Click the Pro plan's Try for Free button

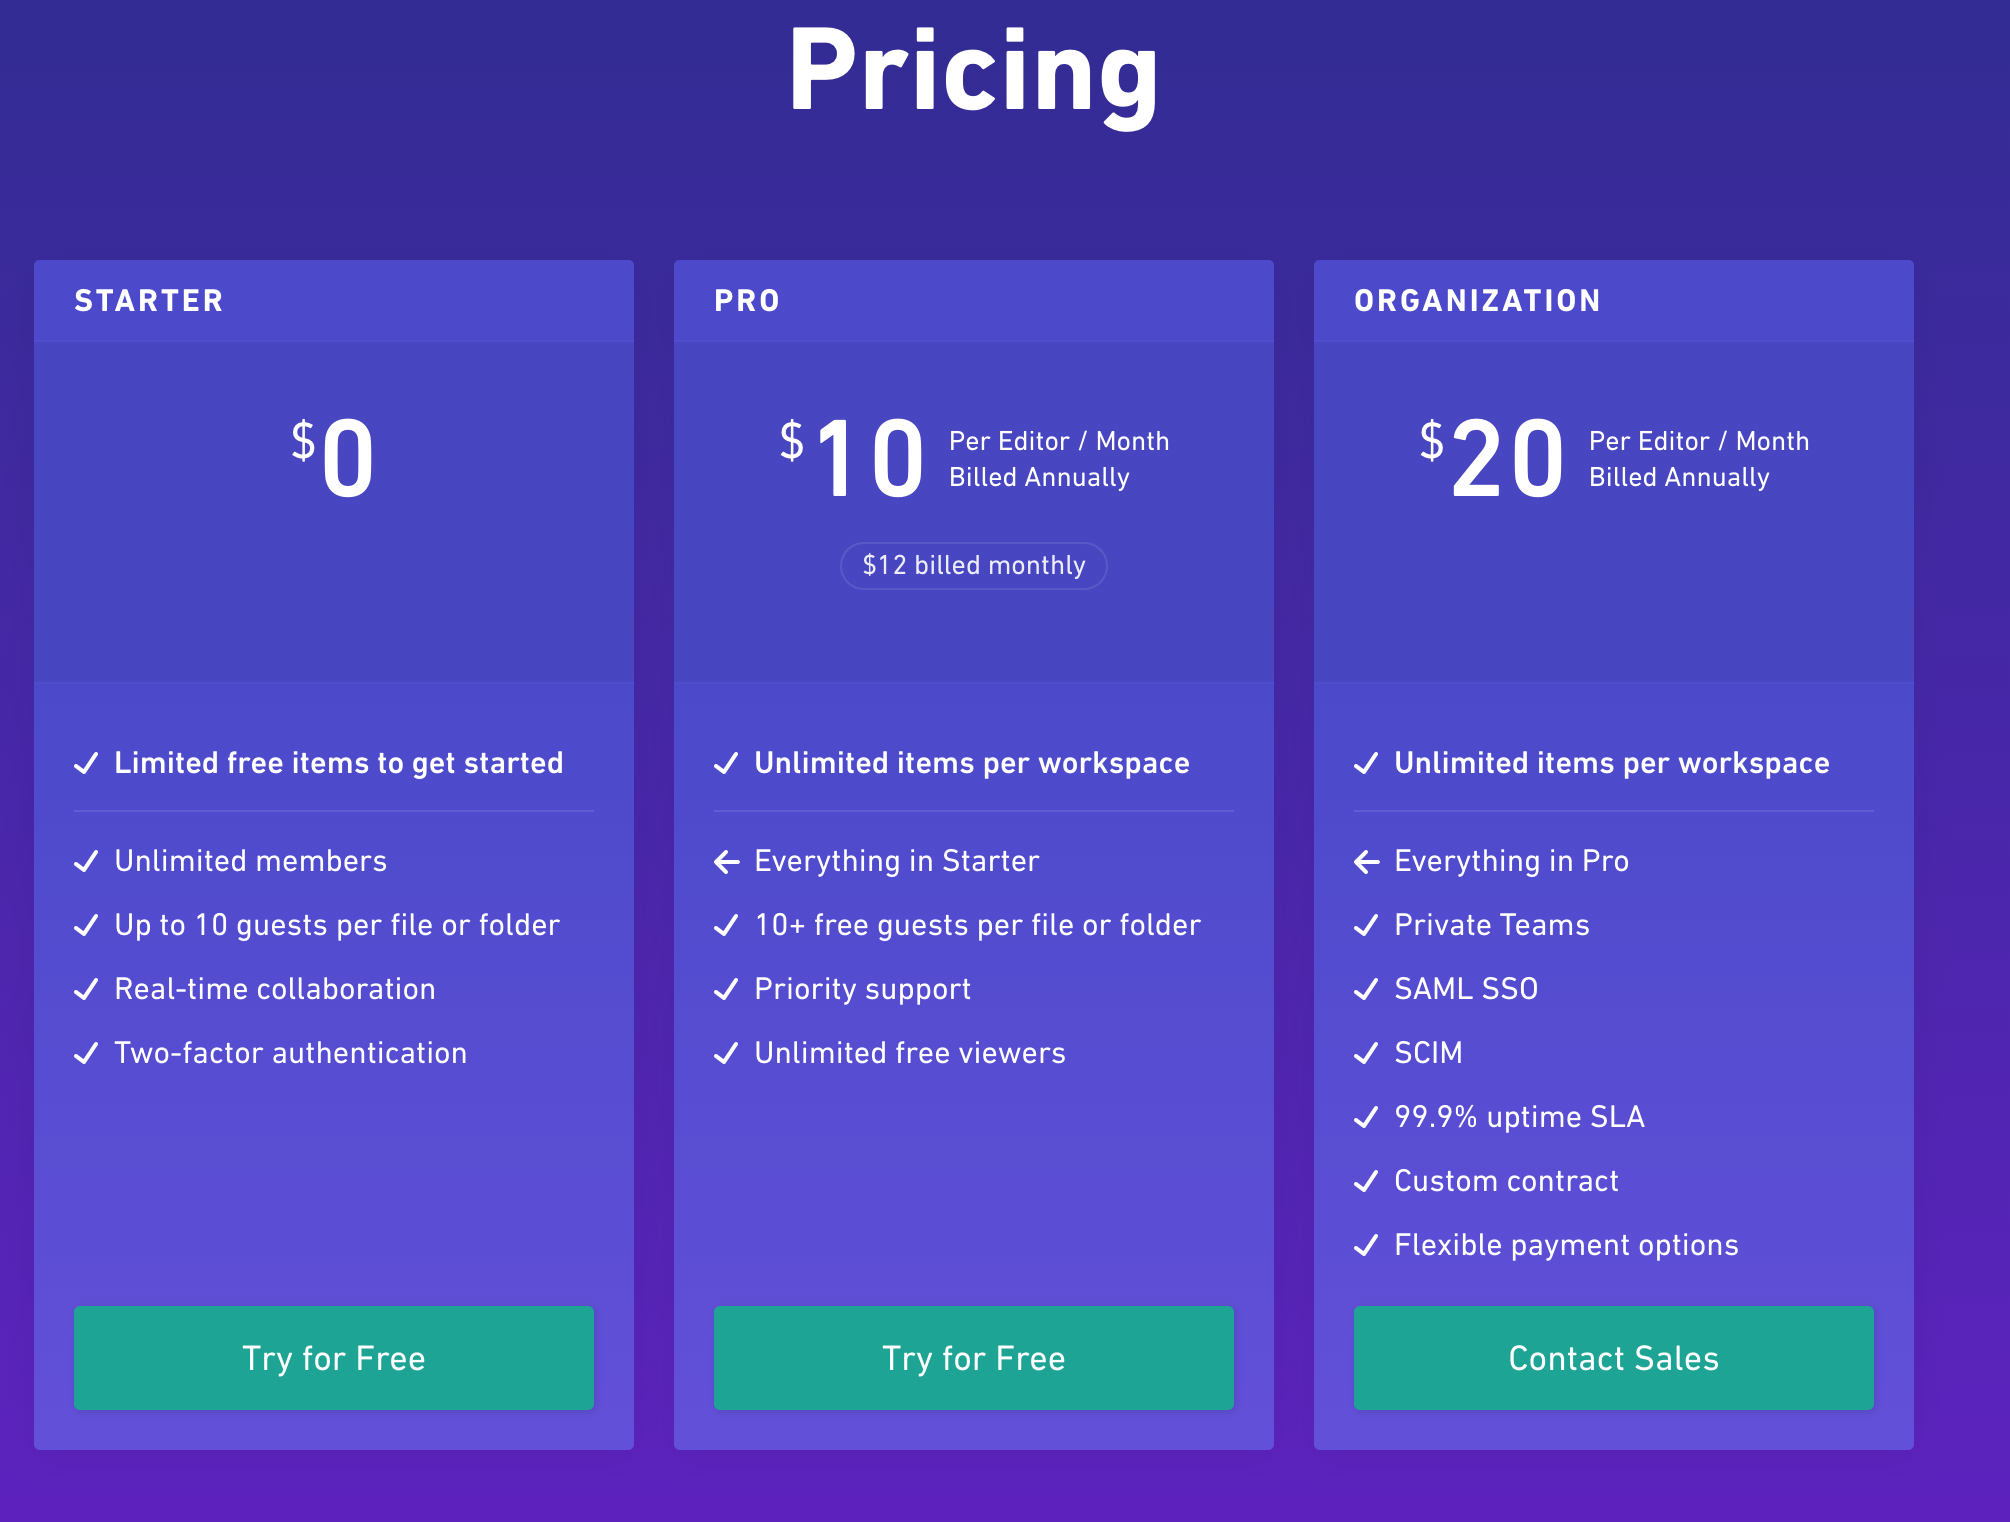pos(974,1357)
